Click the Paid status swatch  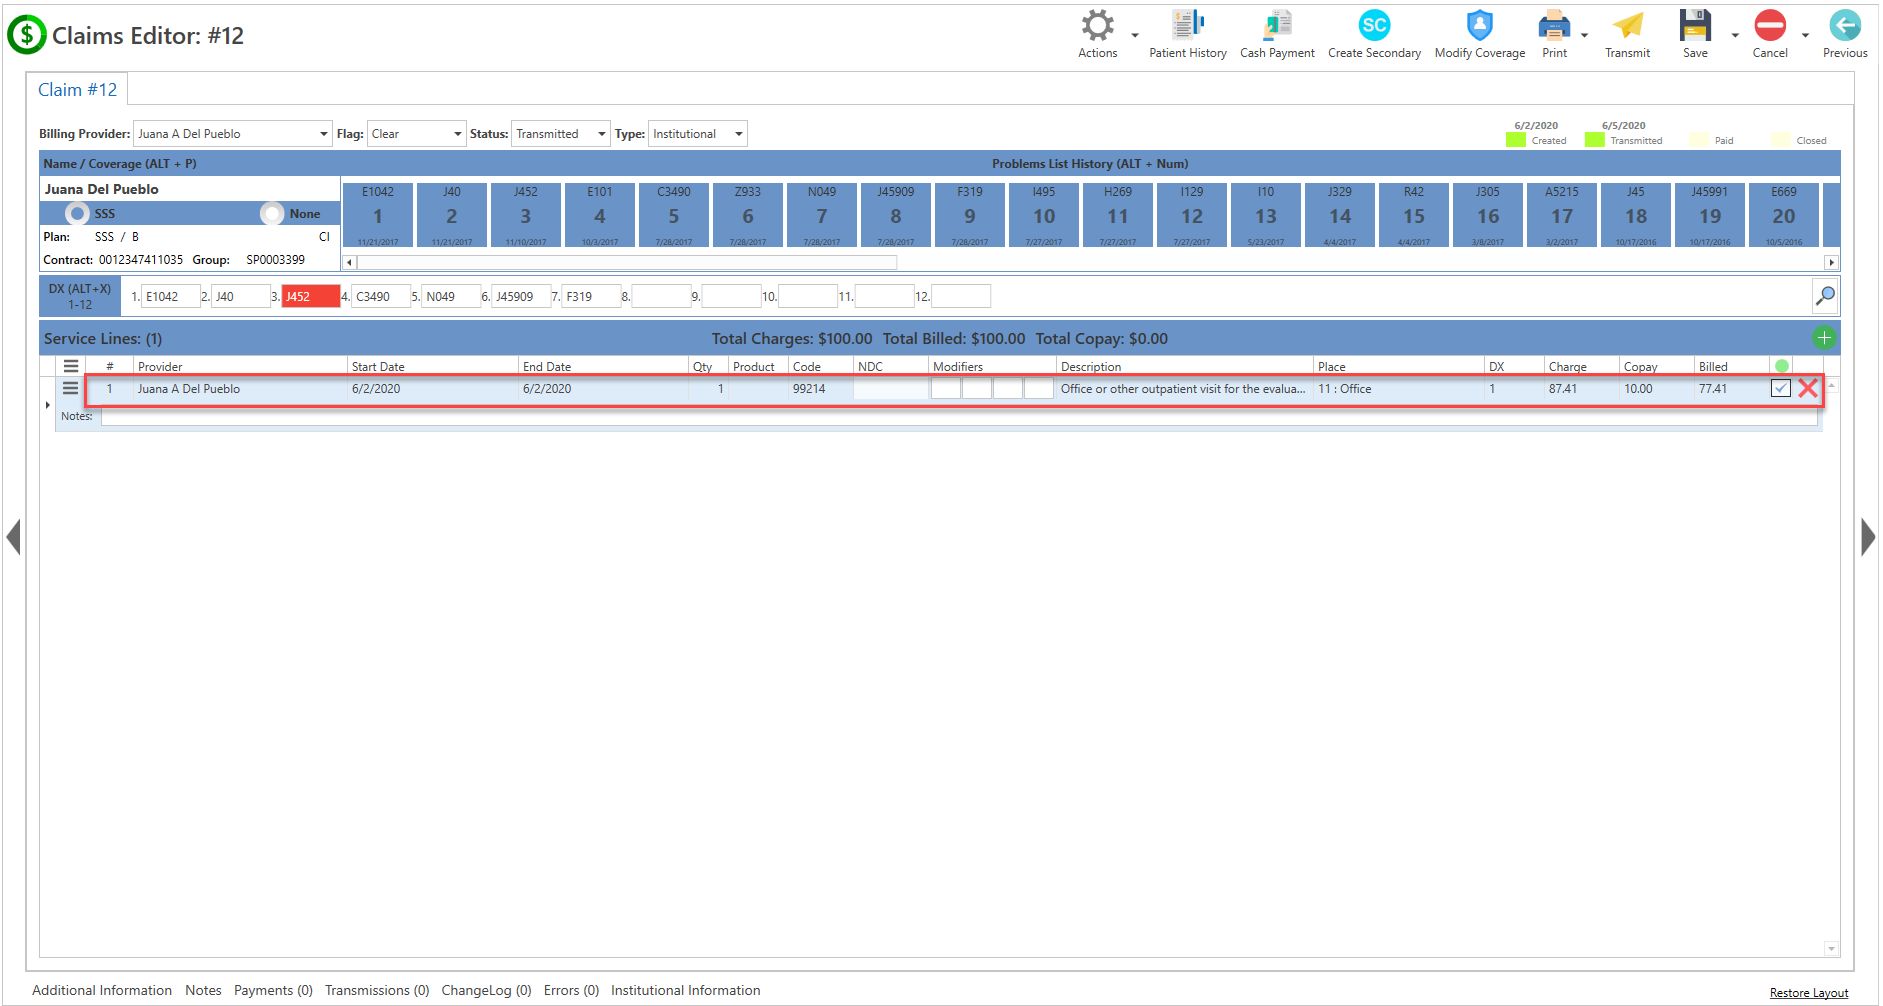click(x=1698, y=140)
